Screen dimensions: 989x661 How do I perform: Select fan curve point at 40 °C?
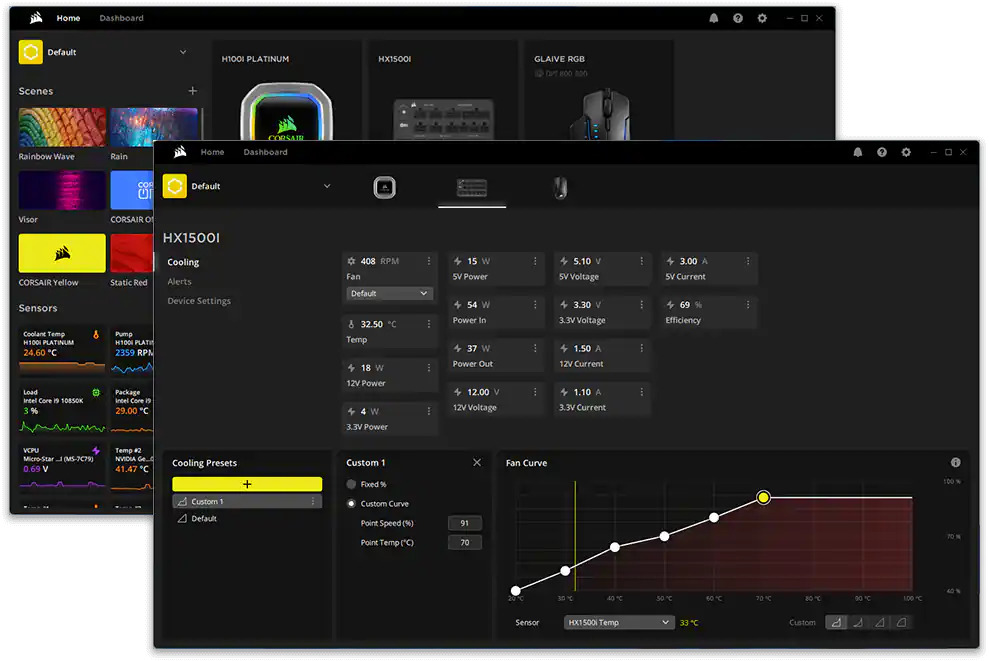click(x=615, y=547)
